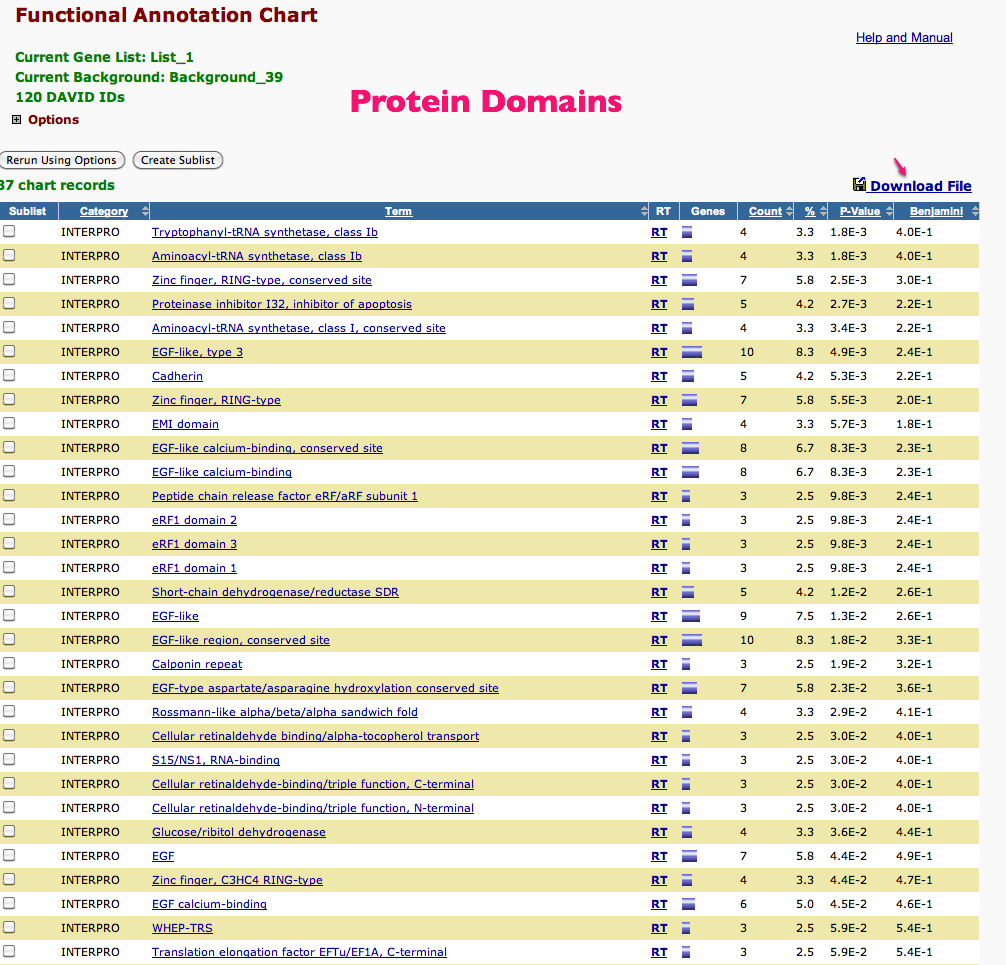
Task: Check the EGF-like row checkbox
Action: coord(9,615)
